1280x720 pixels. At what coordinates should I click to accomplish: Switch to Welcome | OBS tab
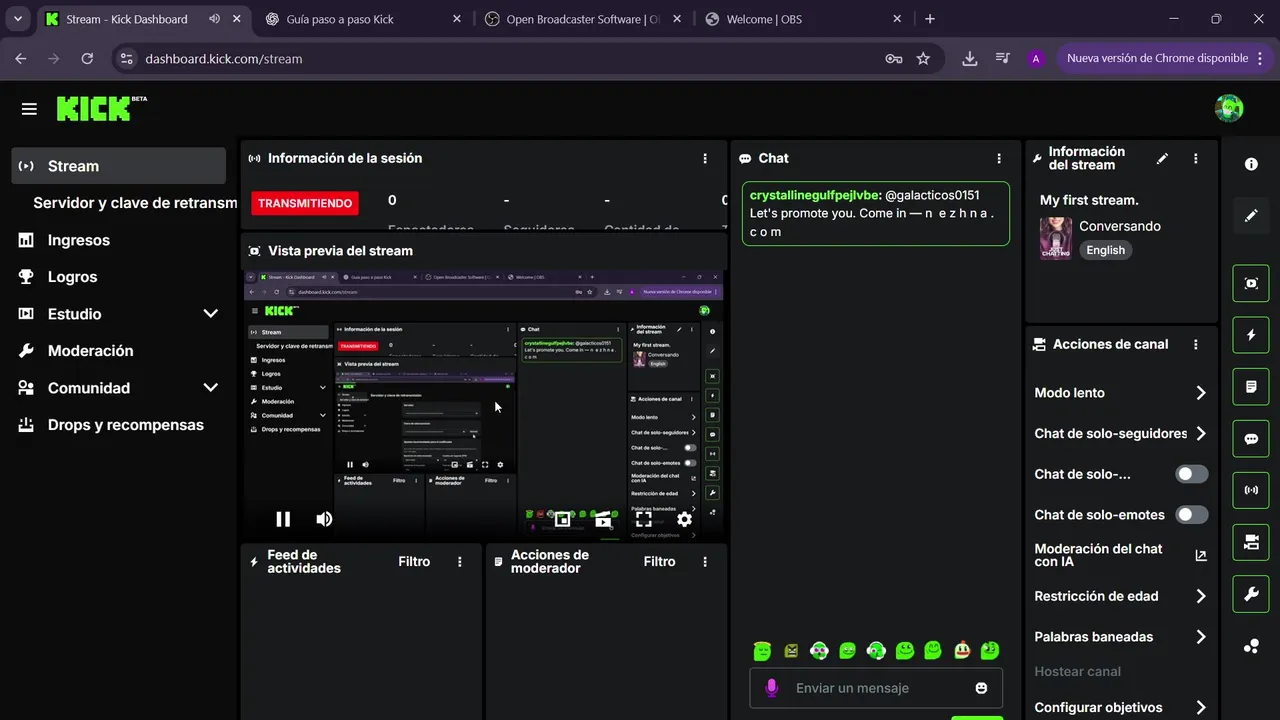pyautogui.click(x=803, y=19)
